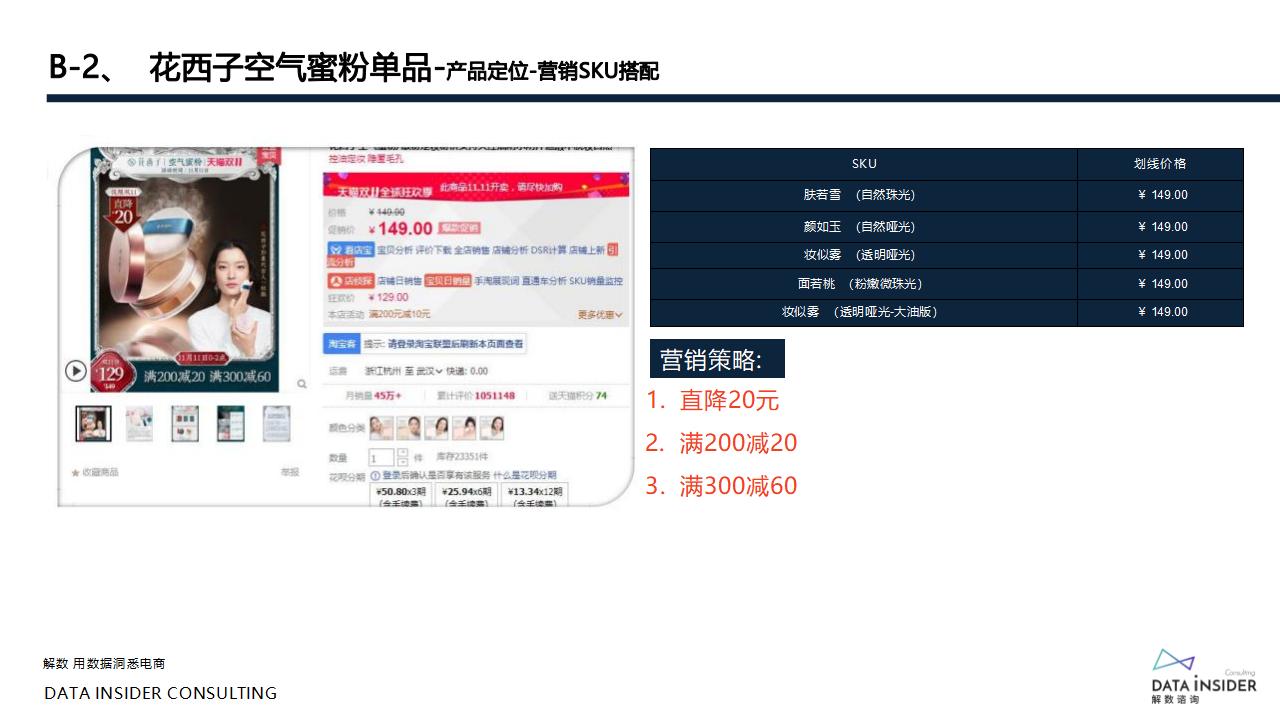Play the product video on main image
Screen dimensions: 1280x720
pyautogui.click(x=76, y=371)
